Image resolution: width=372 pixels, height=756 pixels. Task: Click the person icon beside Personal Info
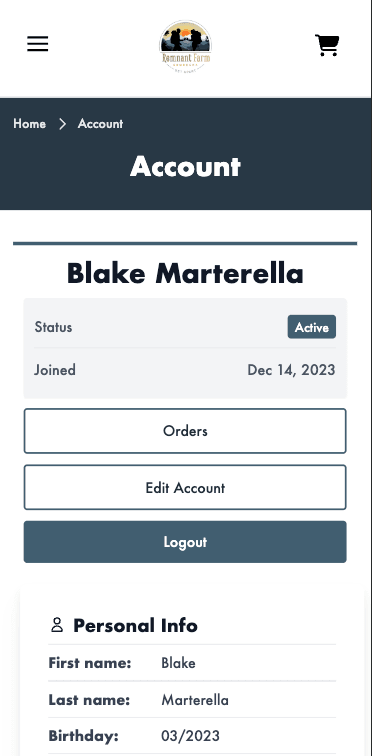(x=57, y=625)
